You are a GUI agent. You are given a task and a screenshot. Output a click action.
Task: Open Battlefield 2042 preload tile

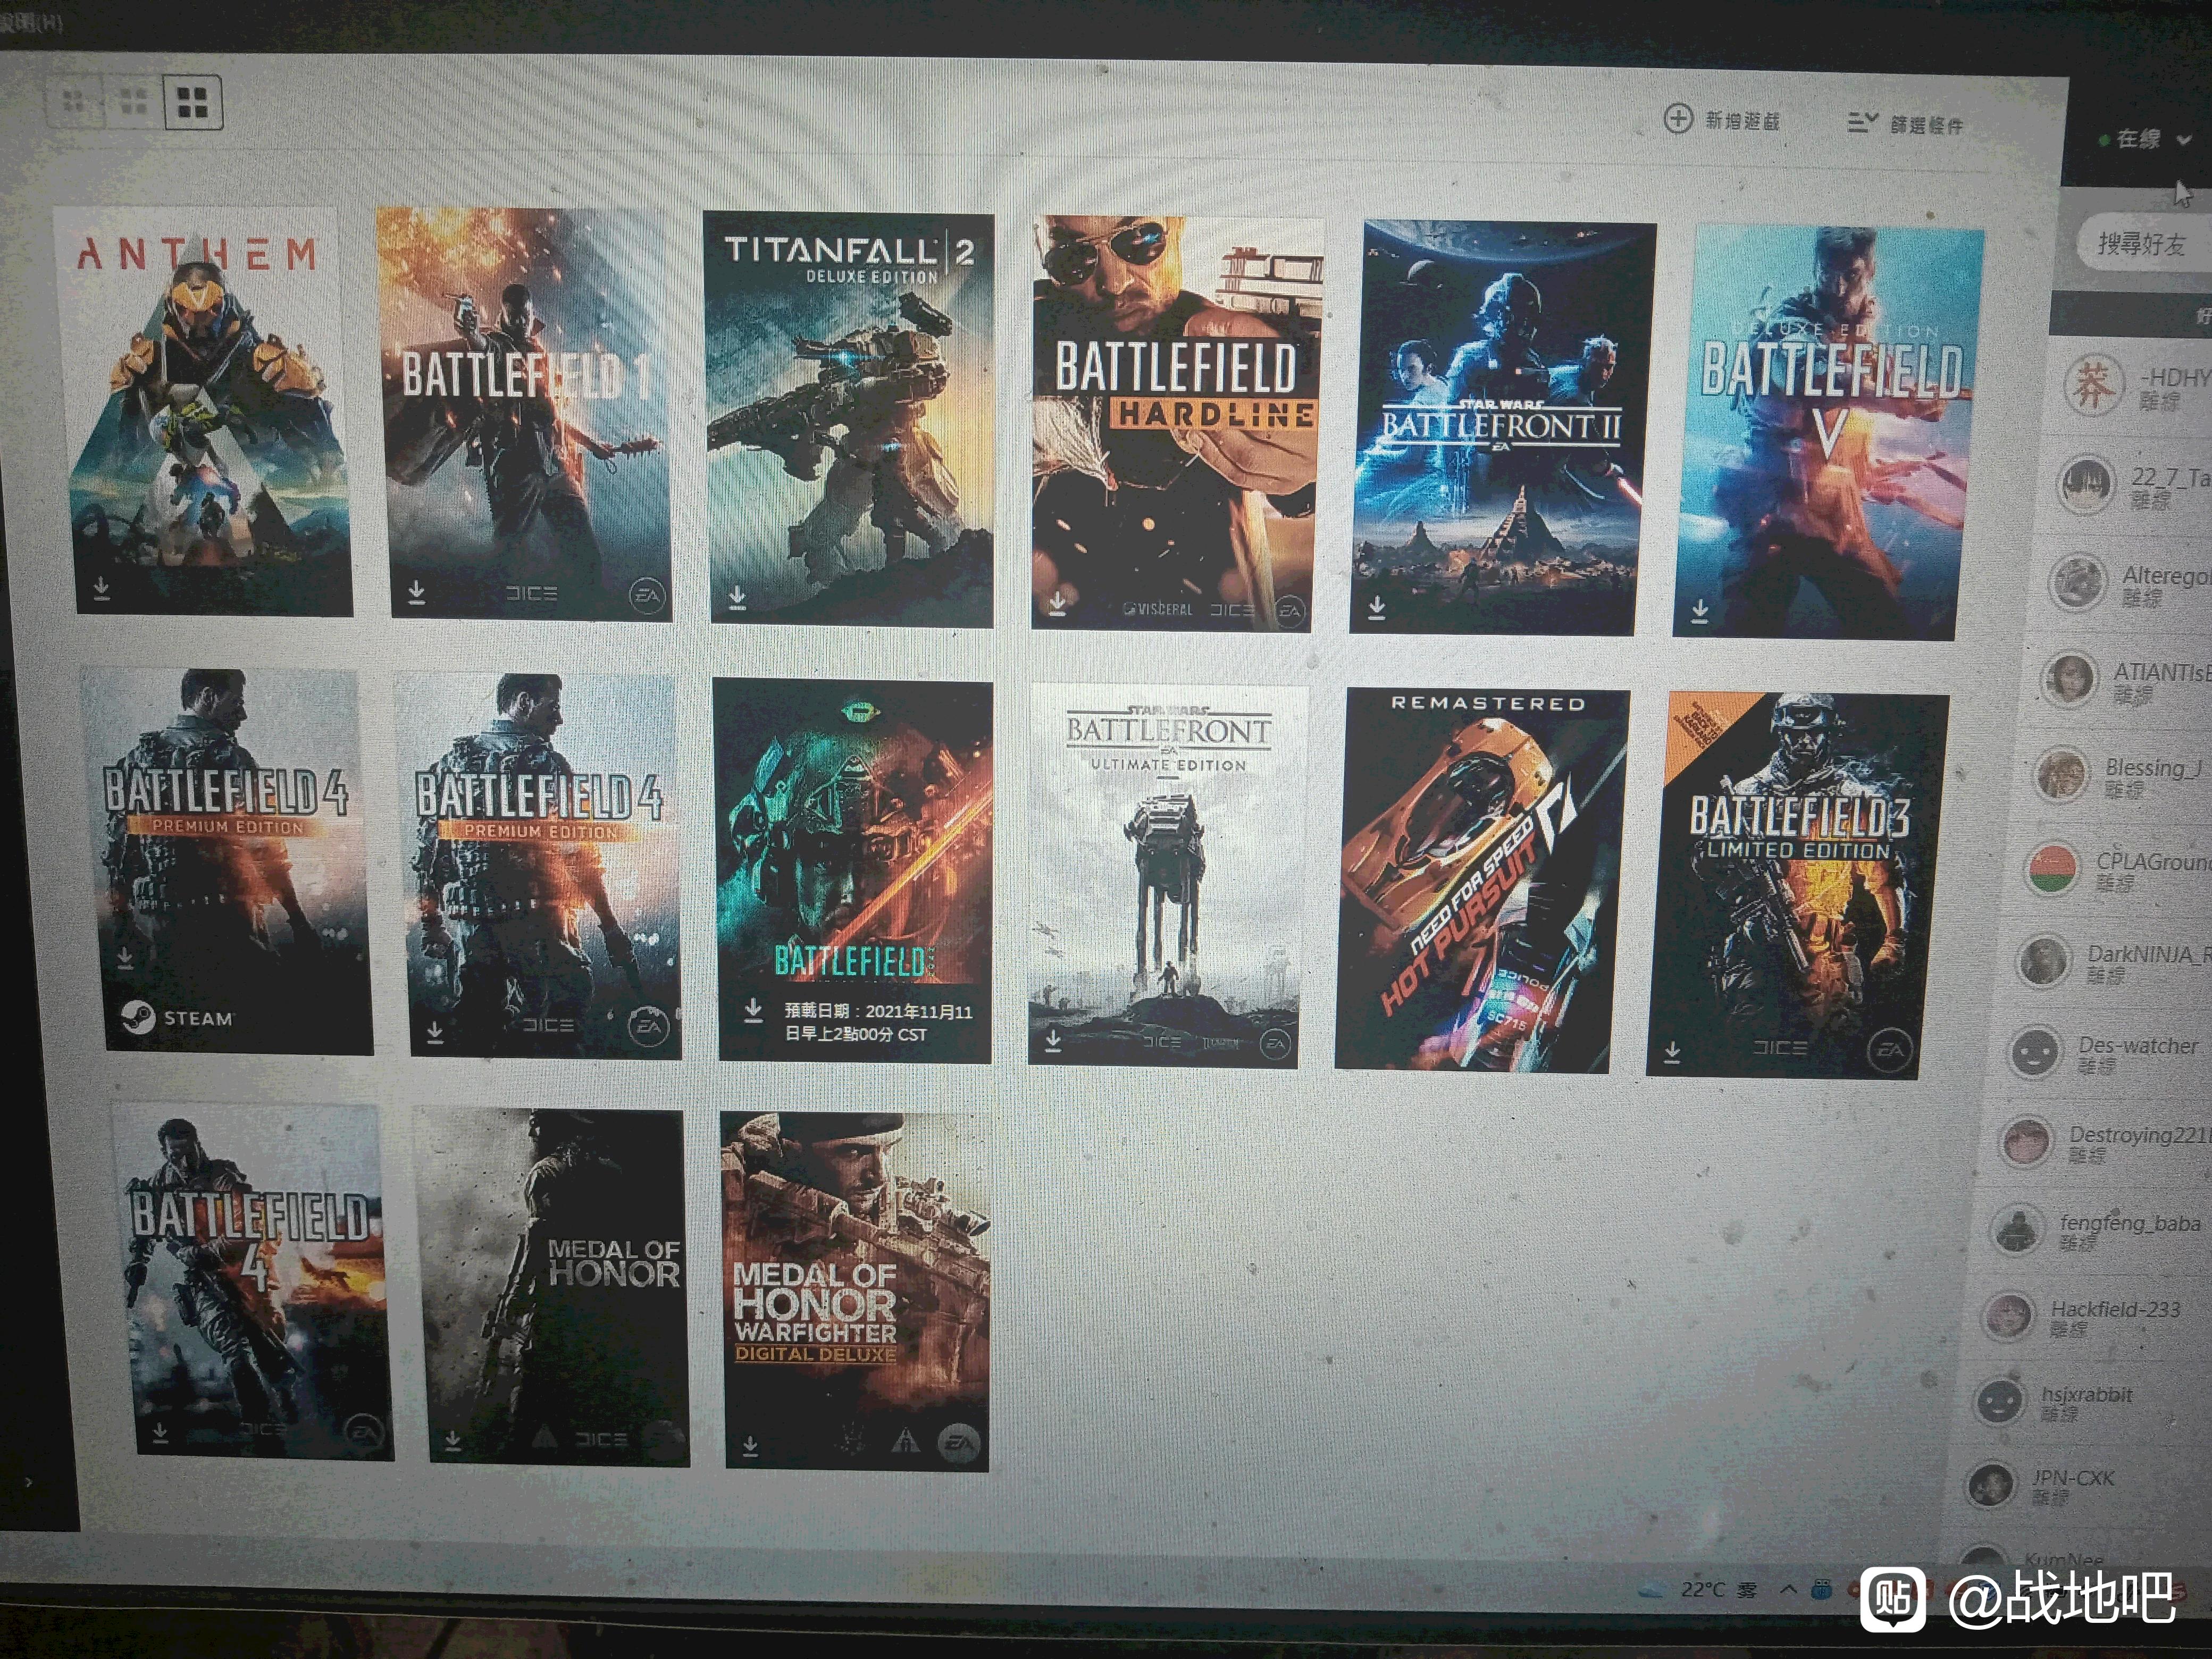[853, 871]
